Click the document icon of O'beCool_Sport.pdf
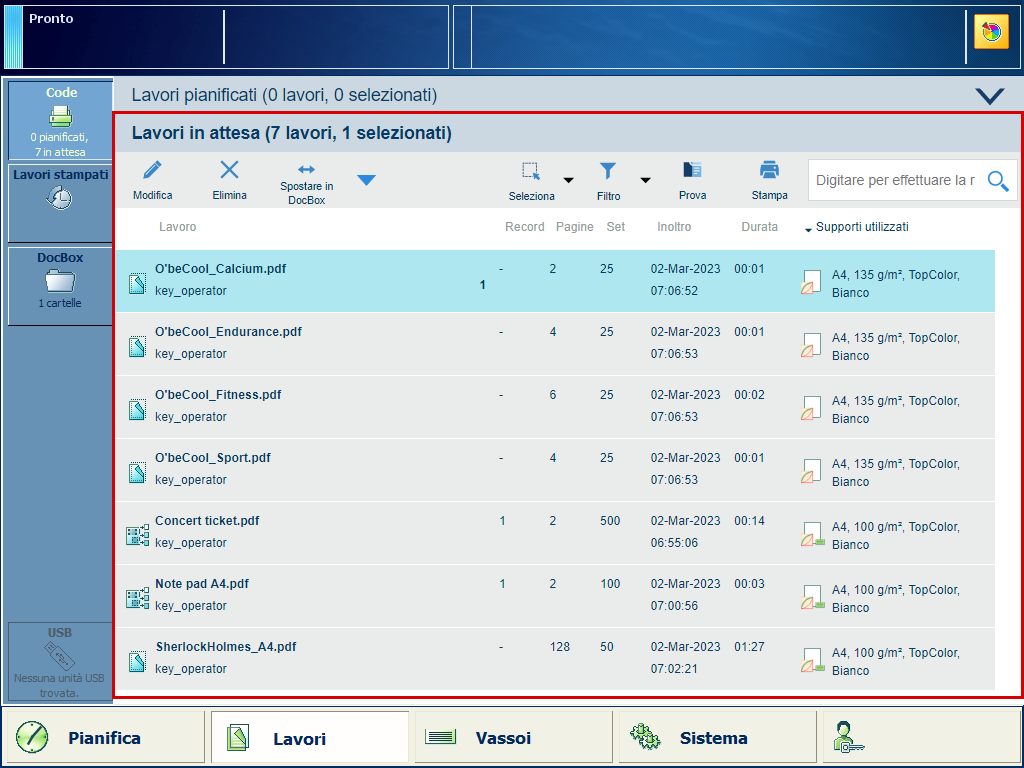This screenshot has height=768, width=1024. (137, 473)
